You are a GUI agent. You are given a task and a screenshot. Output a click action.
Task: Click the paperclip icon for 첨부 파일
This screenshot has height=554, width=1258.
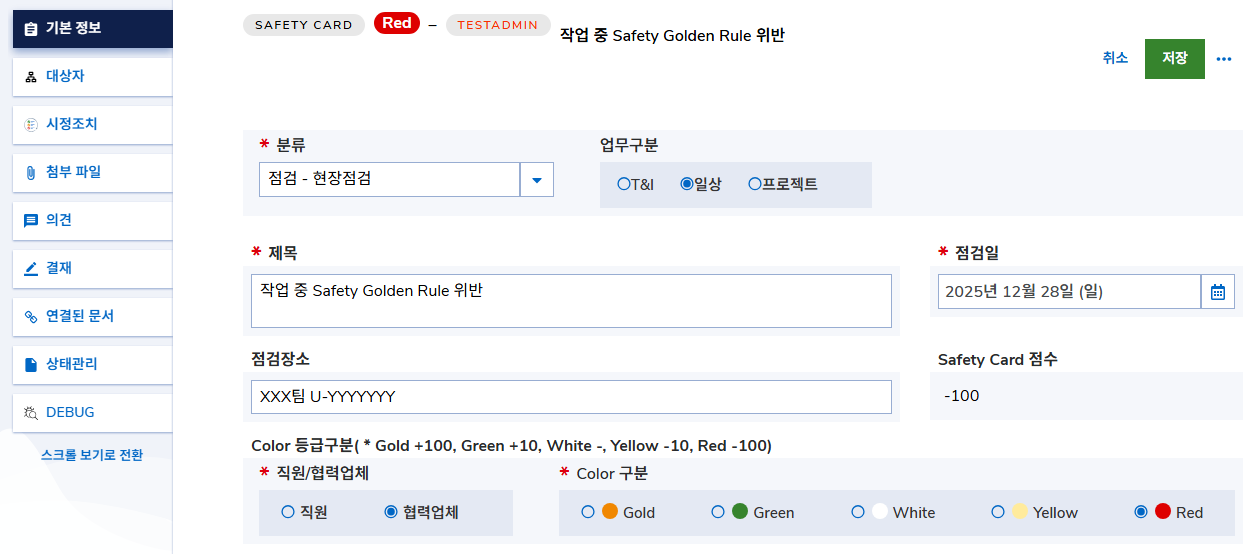click(x=31, y=172)
